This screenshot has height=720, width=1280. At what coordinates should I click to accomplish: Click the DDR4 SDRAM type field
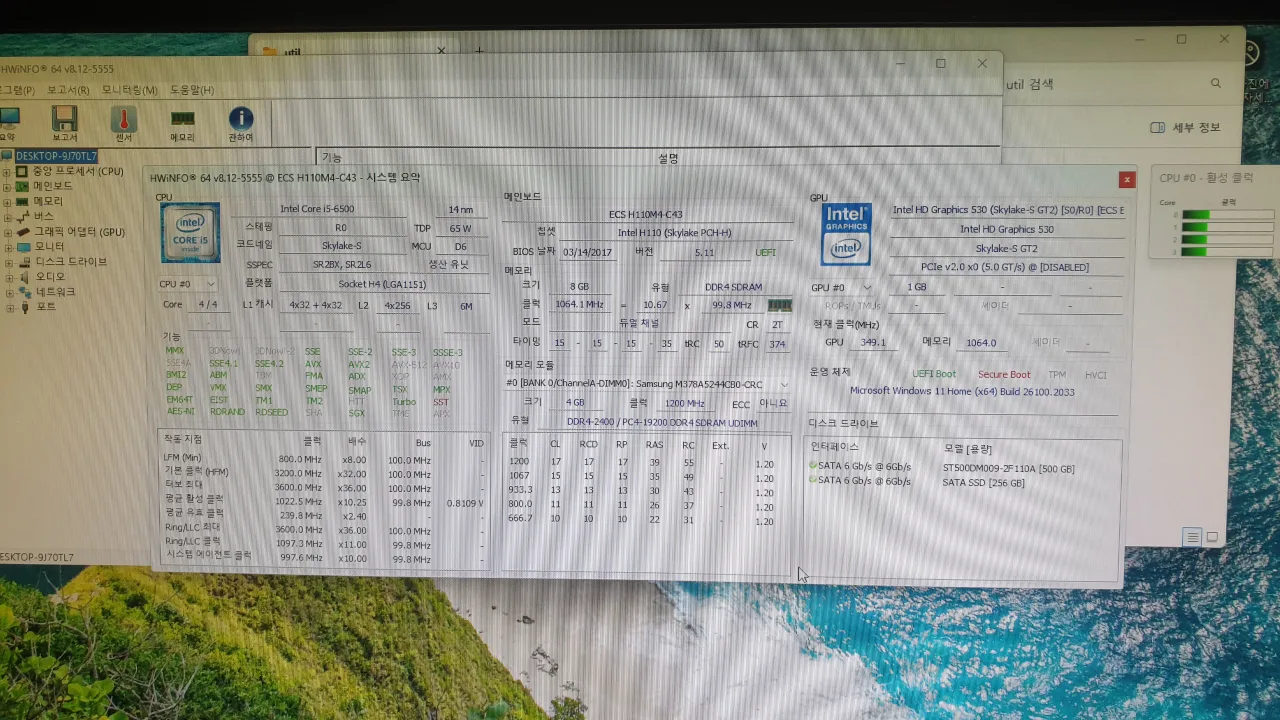[x=733, y=287]
